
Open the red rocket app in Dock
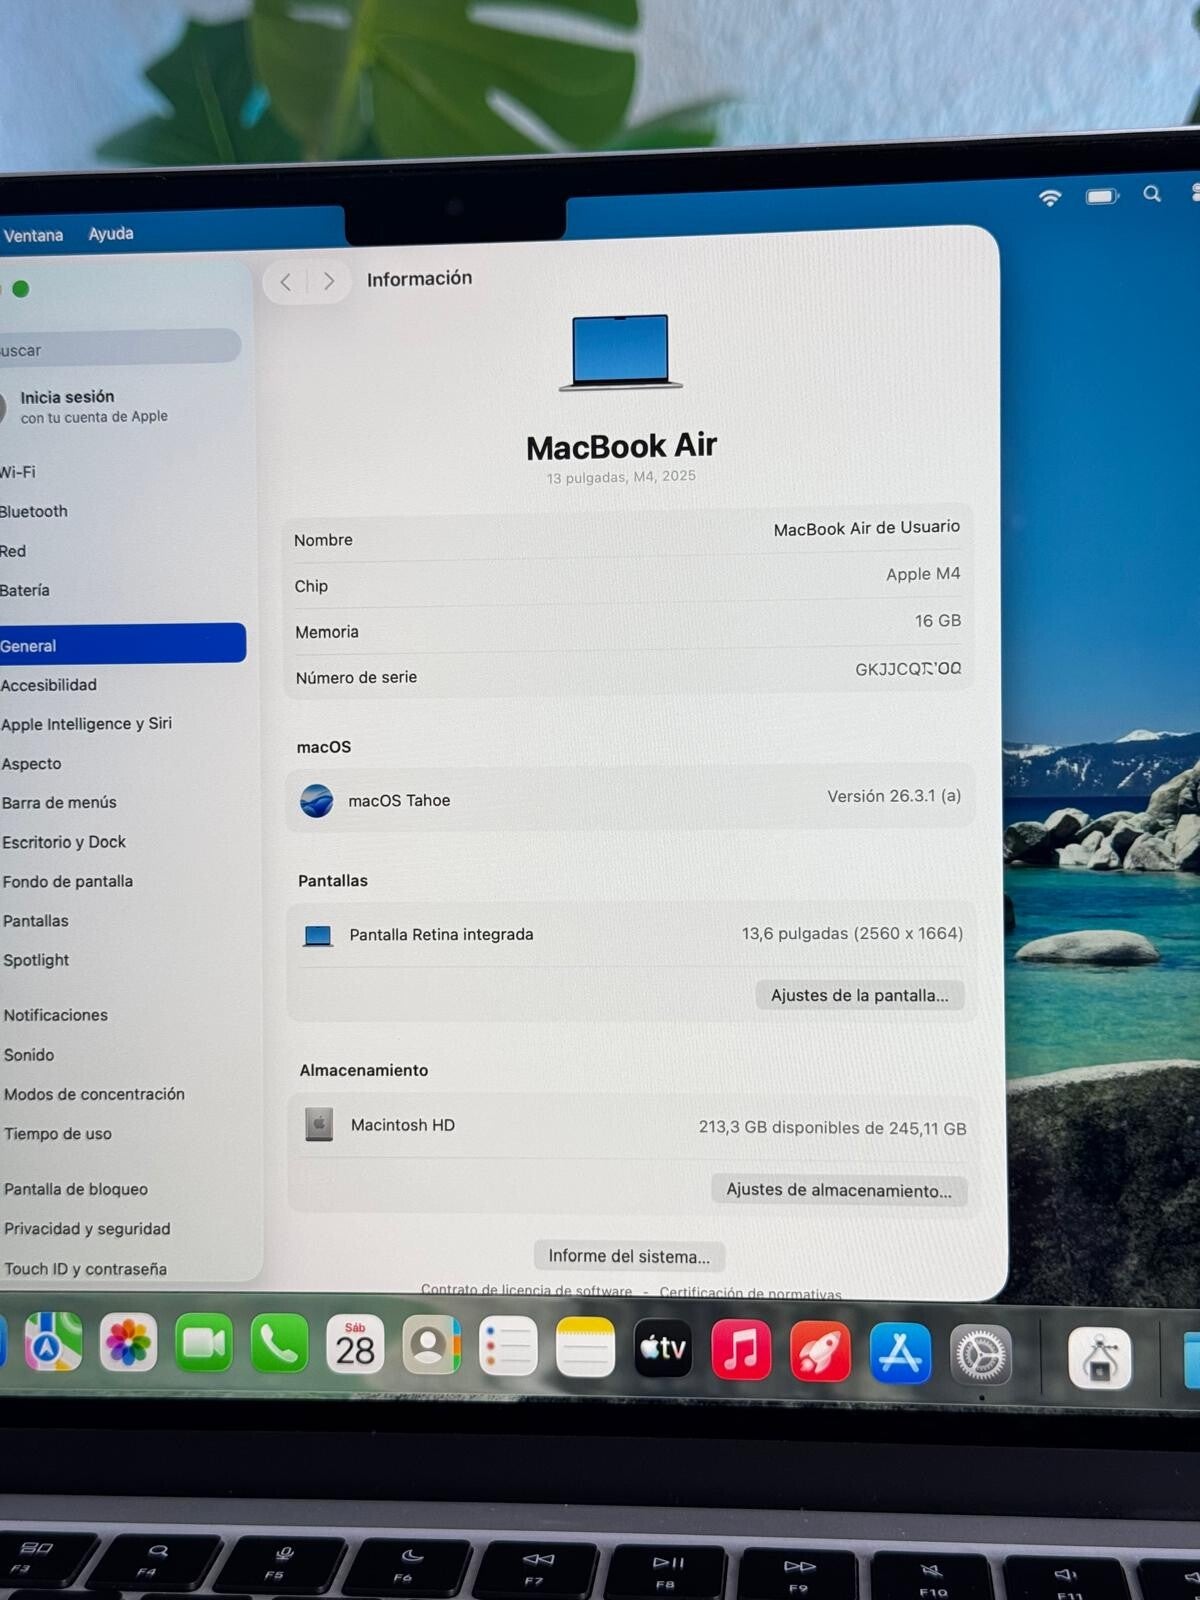click(820, 1351)
